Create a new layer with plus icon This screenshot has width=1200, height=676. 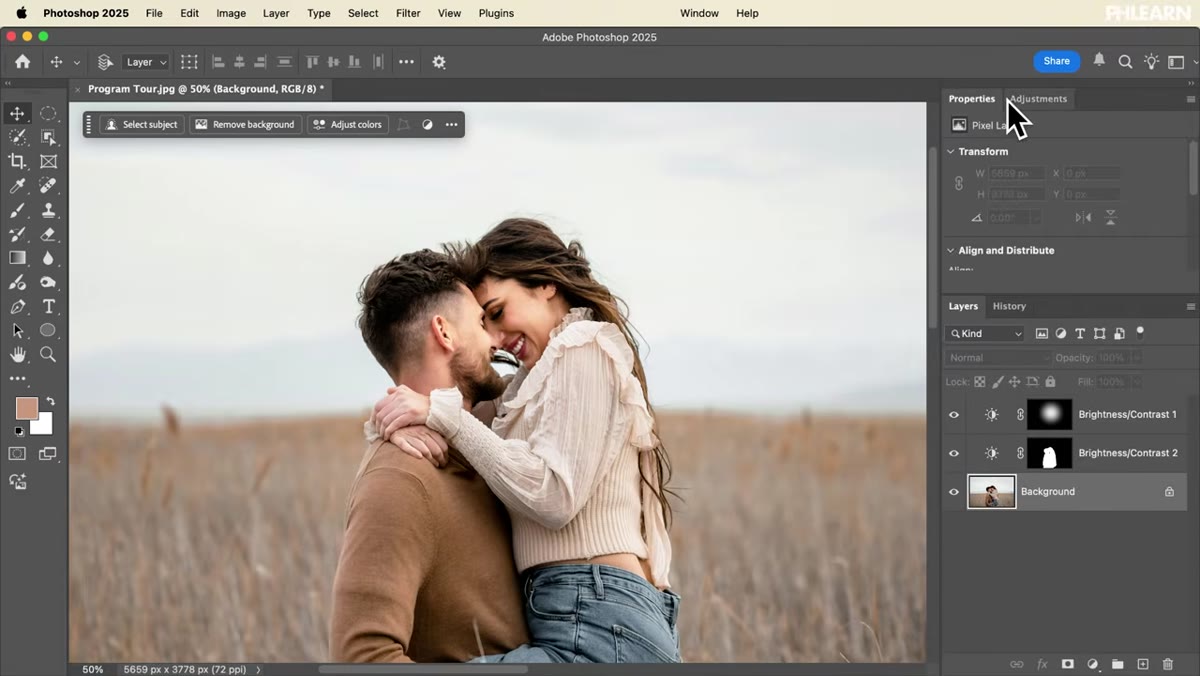(x=1143, y=664)
